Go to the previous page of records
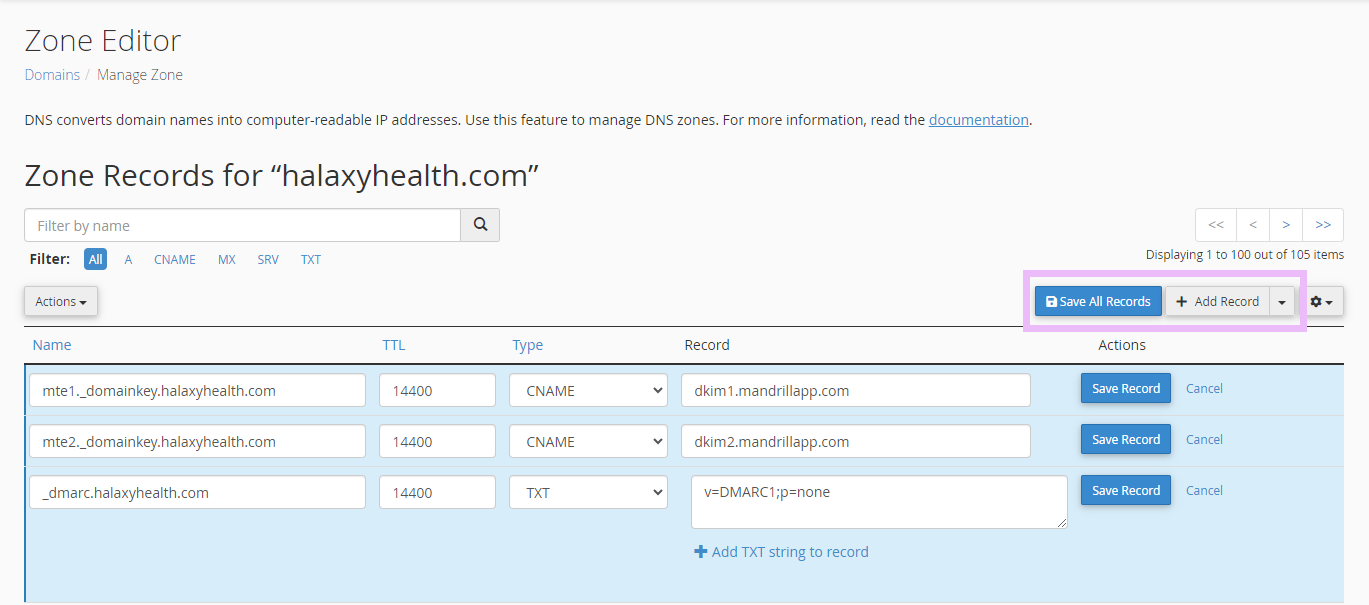The height and width of the screenshot is (605, 1369). [x=1253, y=225]
